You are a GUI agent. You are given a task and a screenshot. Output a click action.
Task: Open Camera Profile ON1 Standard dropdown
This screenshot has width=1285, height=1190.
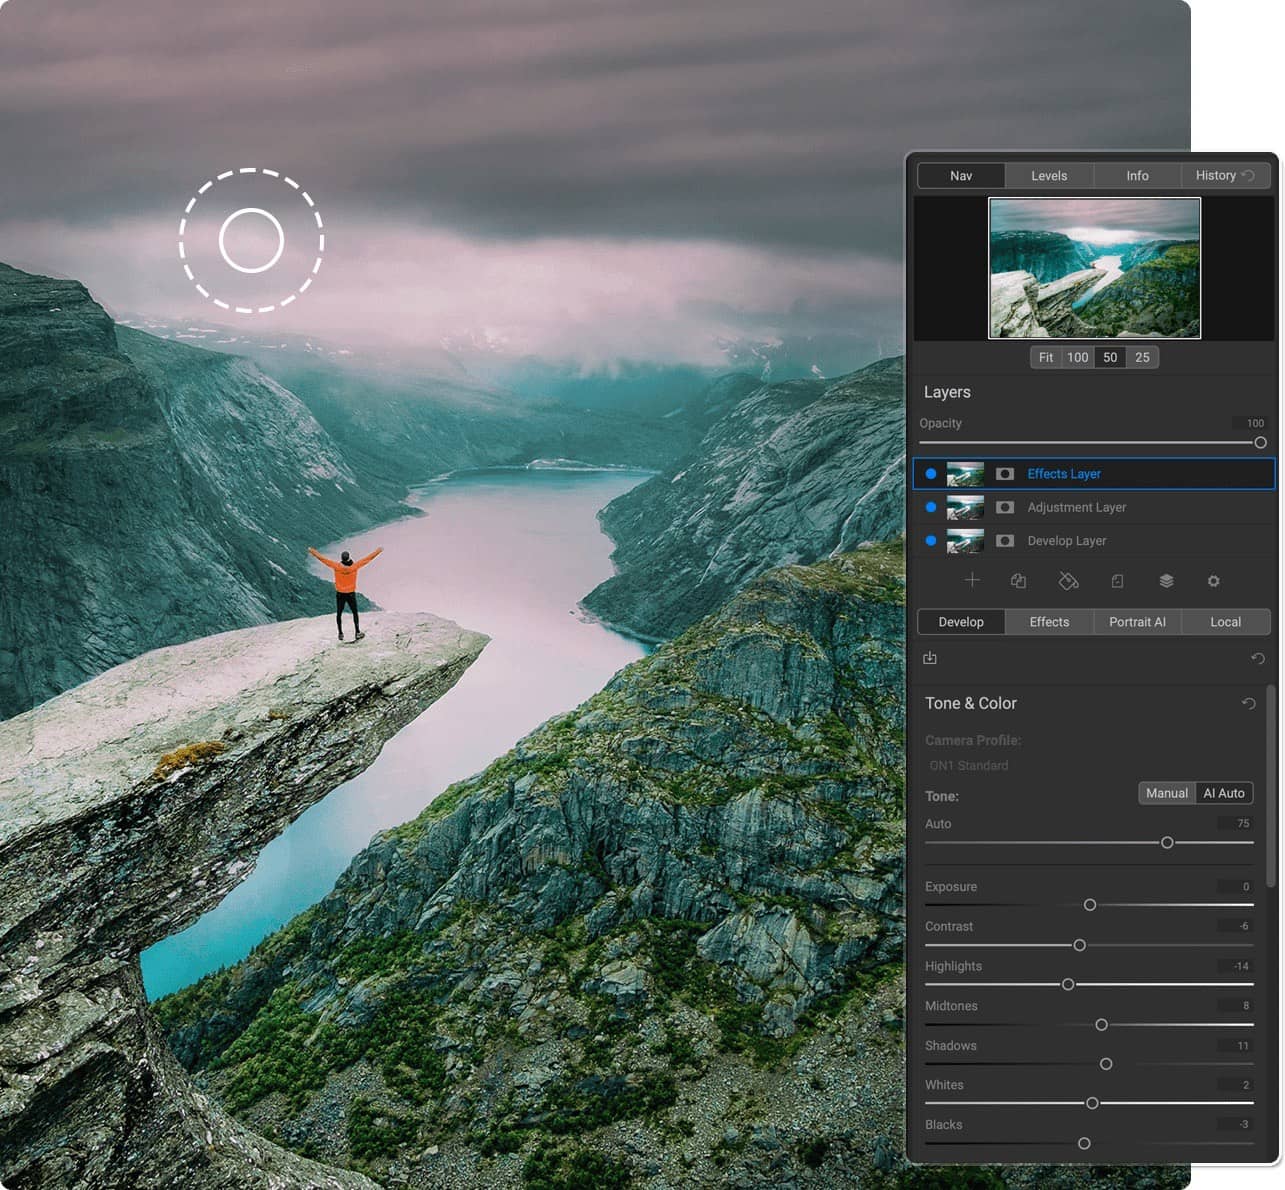pos(969,766)
